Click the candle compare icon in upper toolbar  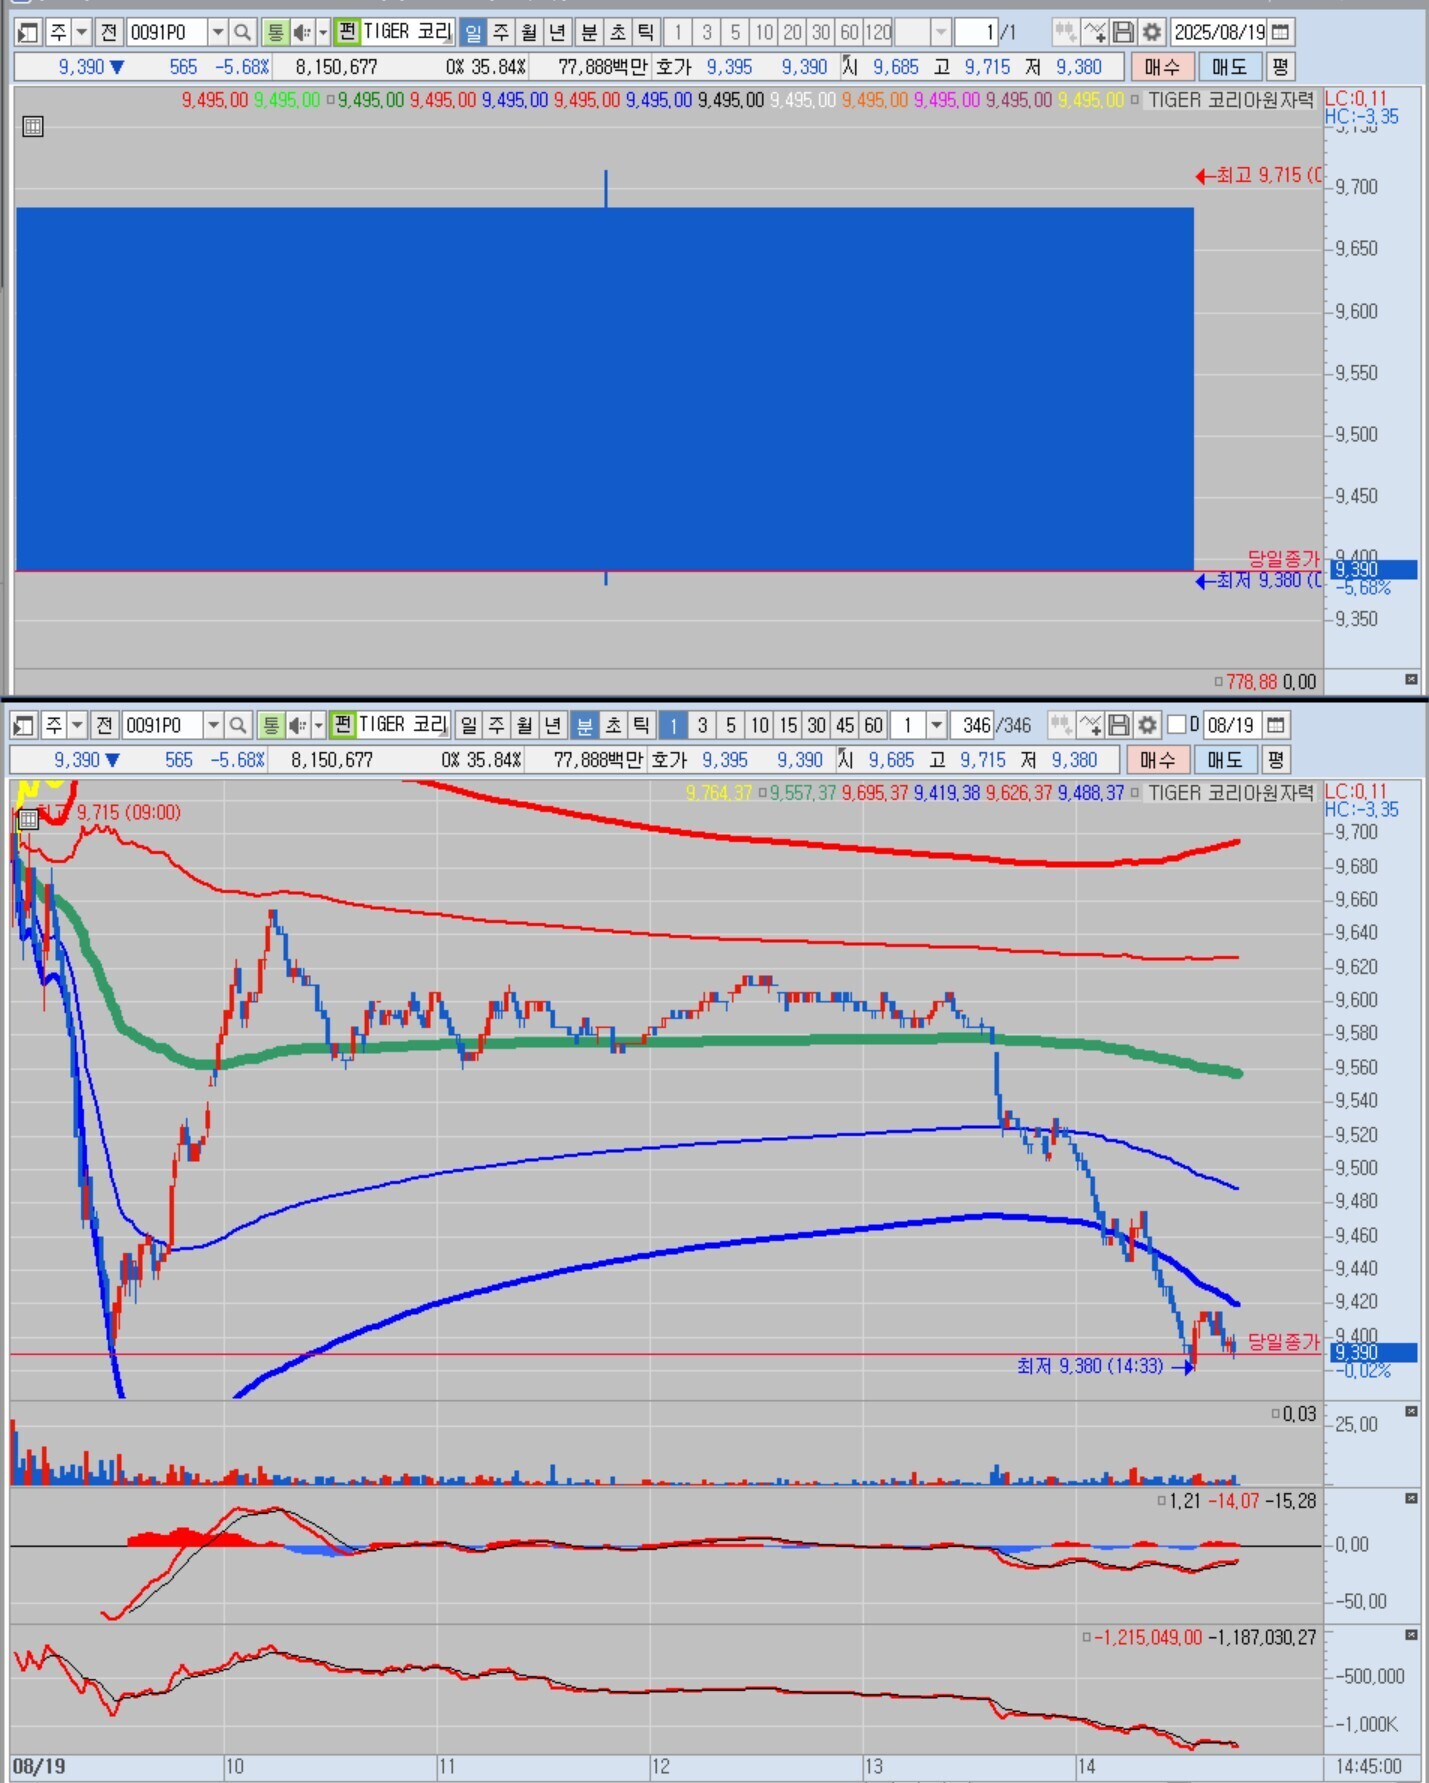point(1065,32)
